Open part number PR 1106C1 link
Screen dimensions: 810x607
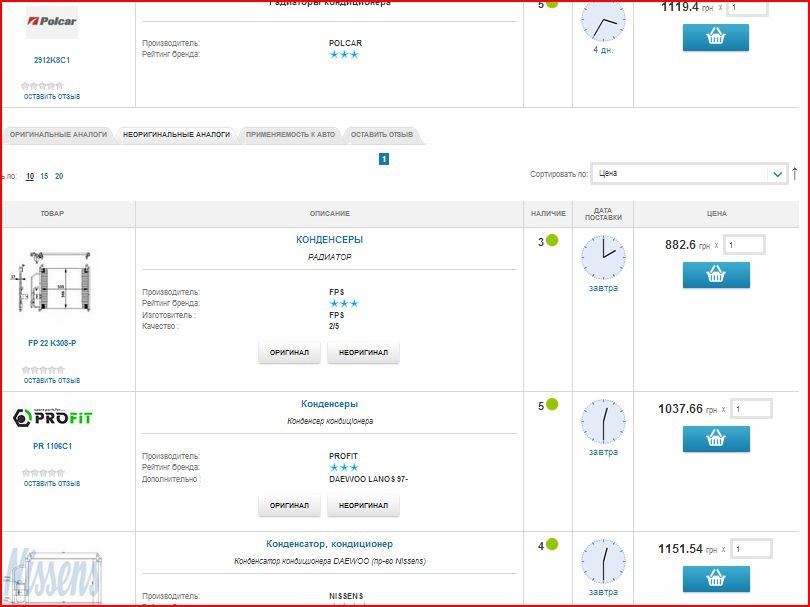[52, 446]
